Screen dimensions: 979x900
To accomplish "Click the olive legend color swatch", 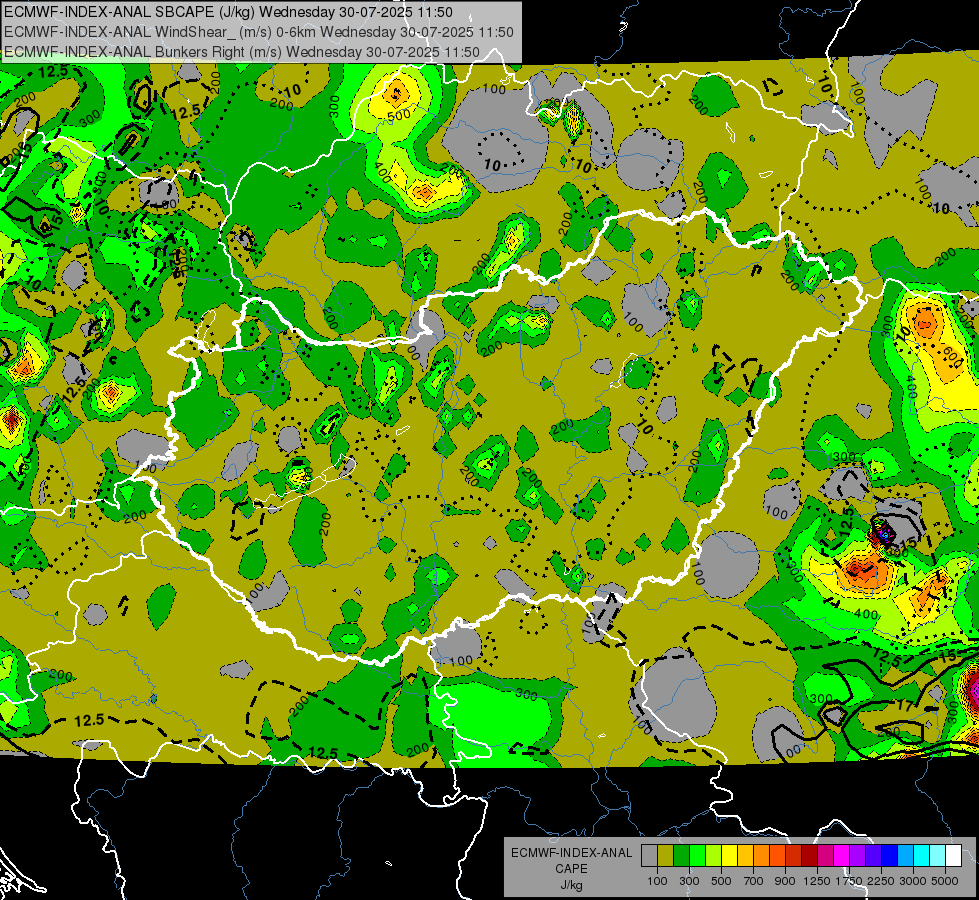I will [665, 856].
